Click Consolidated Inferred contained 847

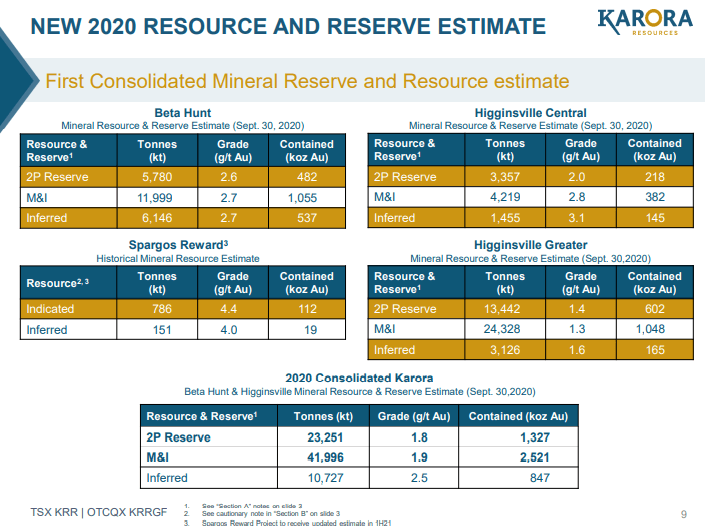540,478
